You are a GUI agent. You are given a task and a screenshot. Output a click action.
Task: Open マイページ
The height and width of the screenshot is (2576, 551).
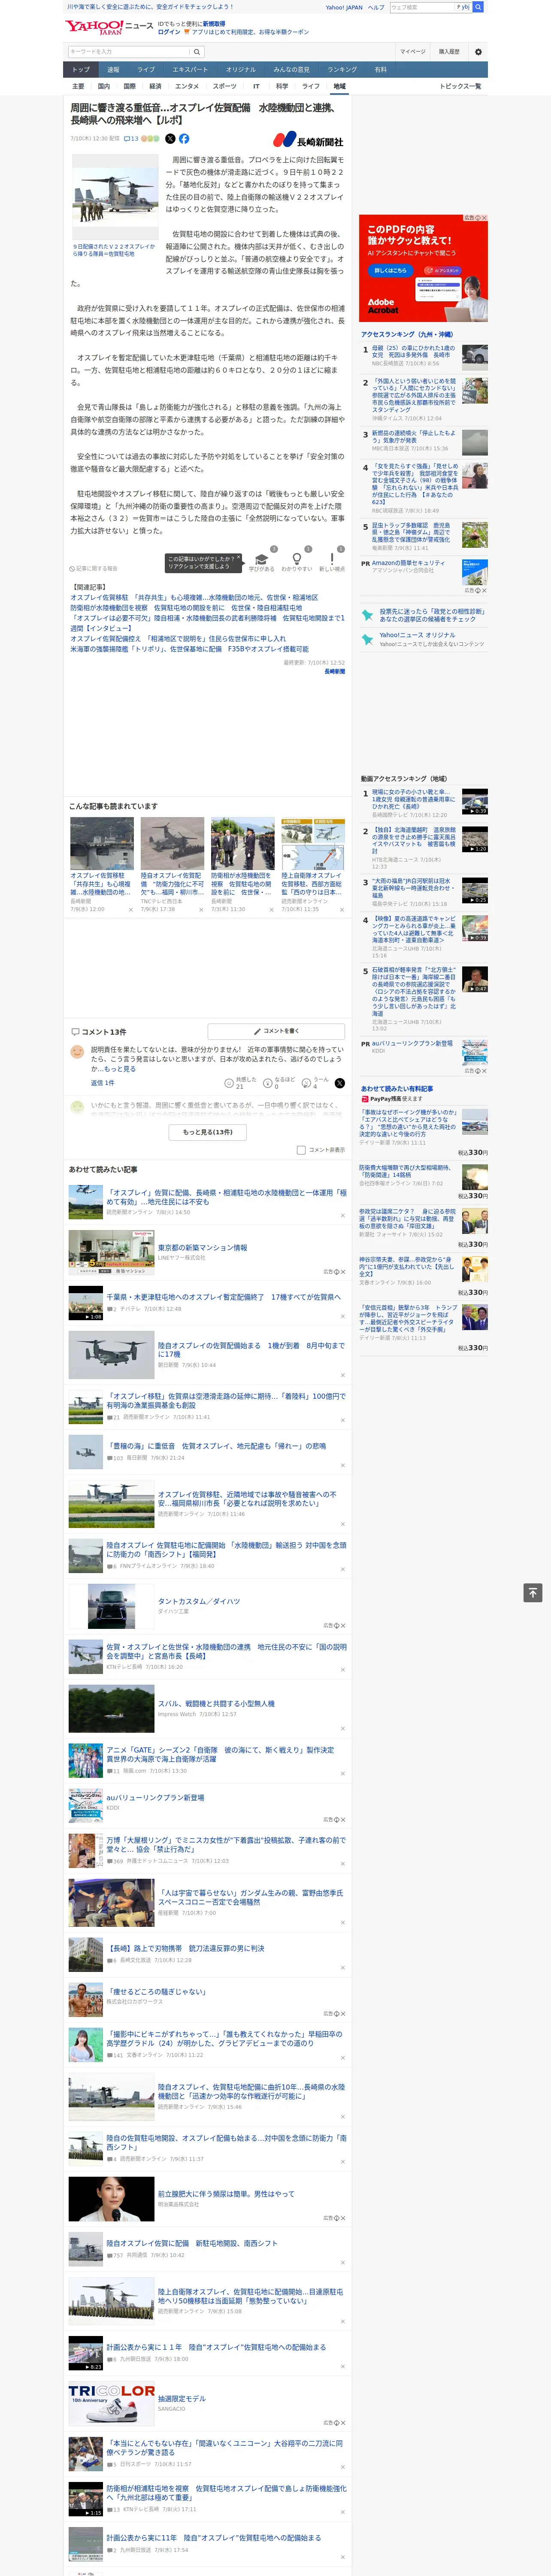coord(413,52)
